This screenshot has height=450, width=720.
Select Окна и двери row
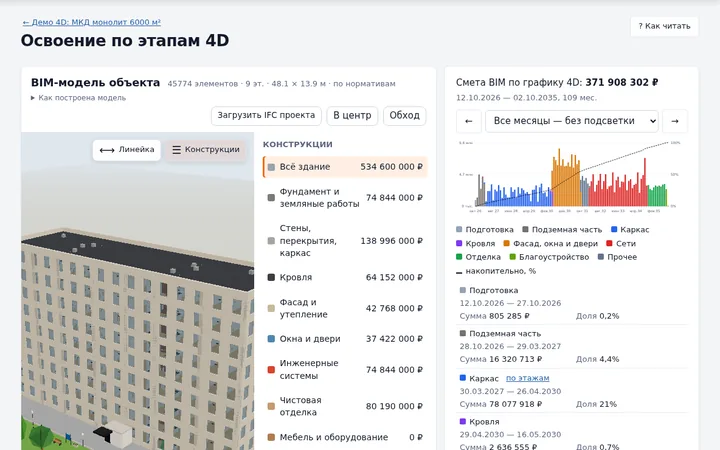tap(345, 339)
